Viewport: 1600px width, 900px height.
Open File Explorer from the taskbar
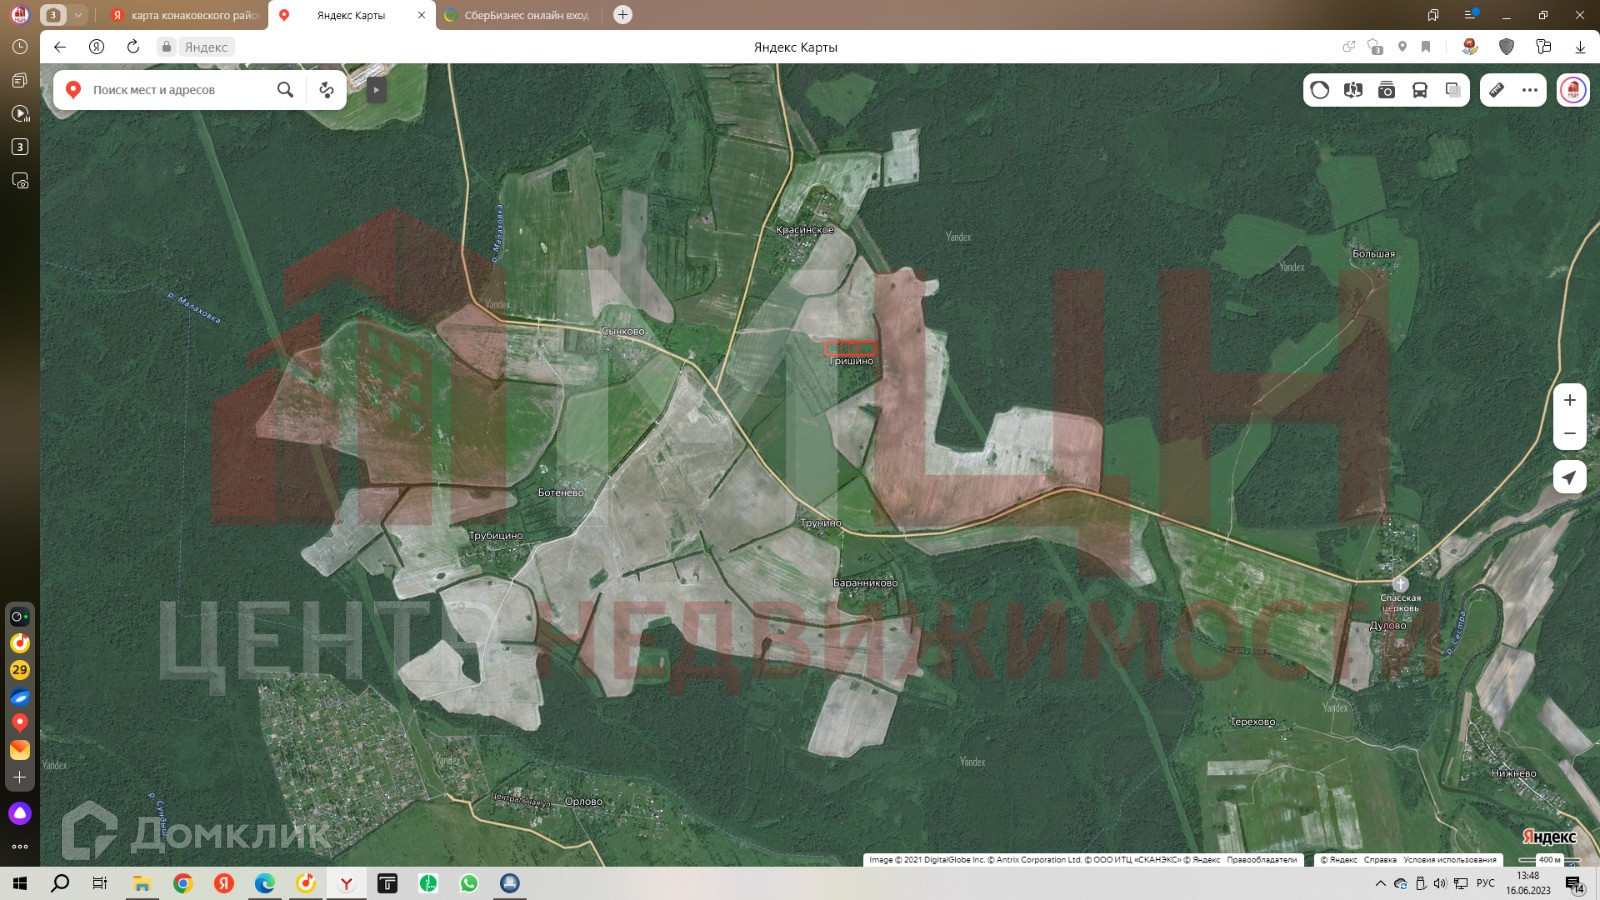click(142, 883)
